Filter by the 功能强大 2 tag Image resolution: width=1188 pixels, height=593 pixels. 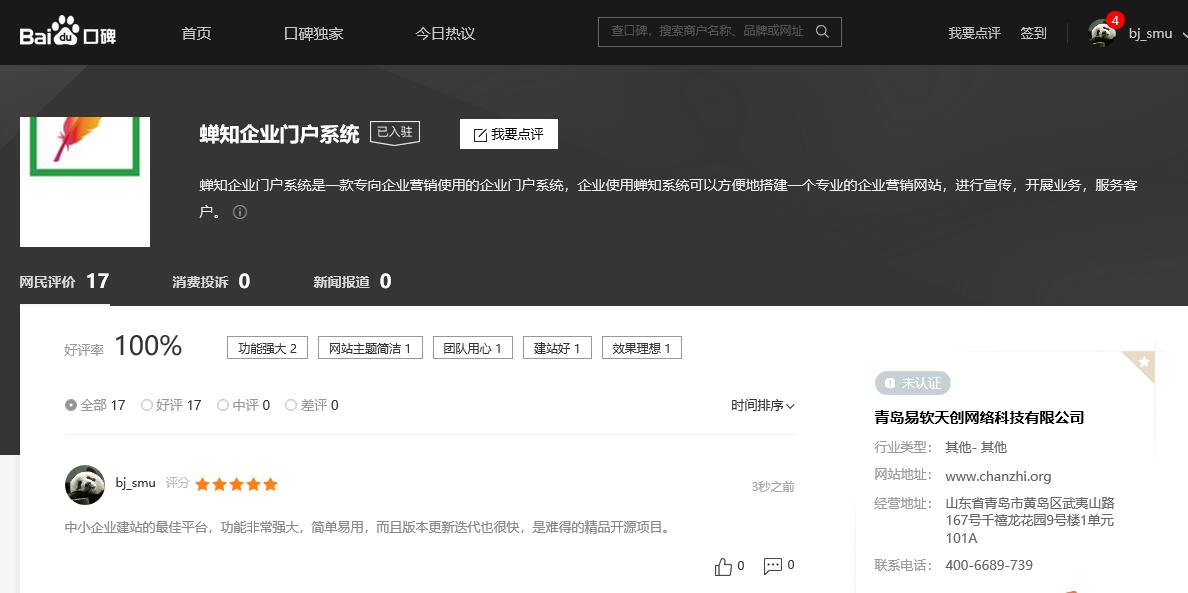[267, 348]
